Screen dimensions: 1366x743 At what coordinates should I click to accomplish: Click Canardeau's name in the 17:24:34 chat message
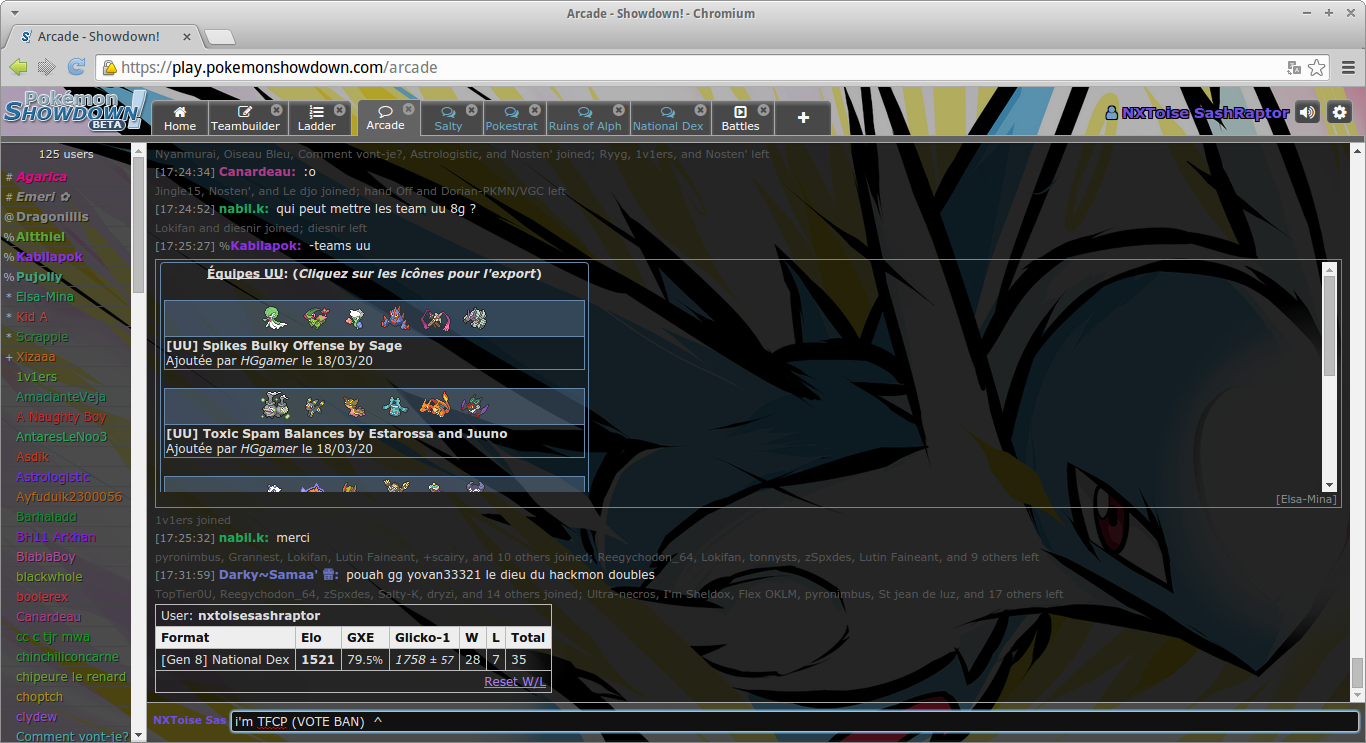257,172
